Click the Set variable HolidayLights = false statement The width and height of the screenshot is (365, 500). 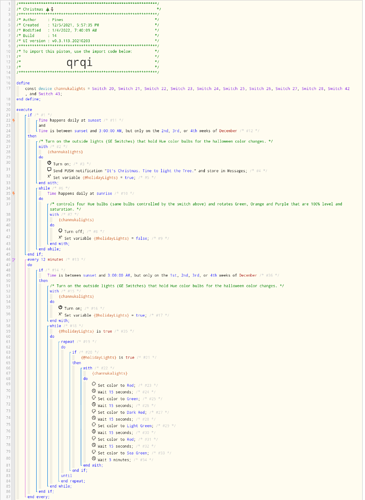click(106, 238)
